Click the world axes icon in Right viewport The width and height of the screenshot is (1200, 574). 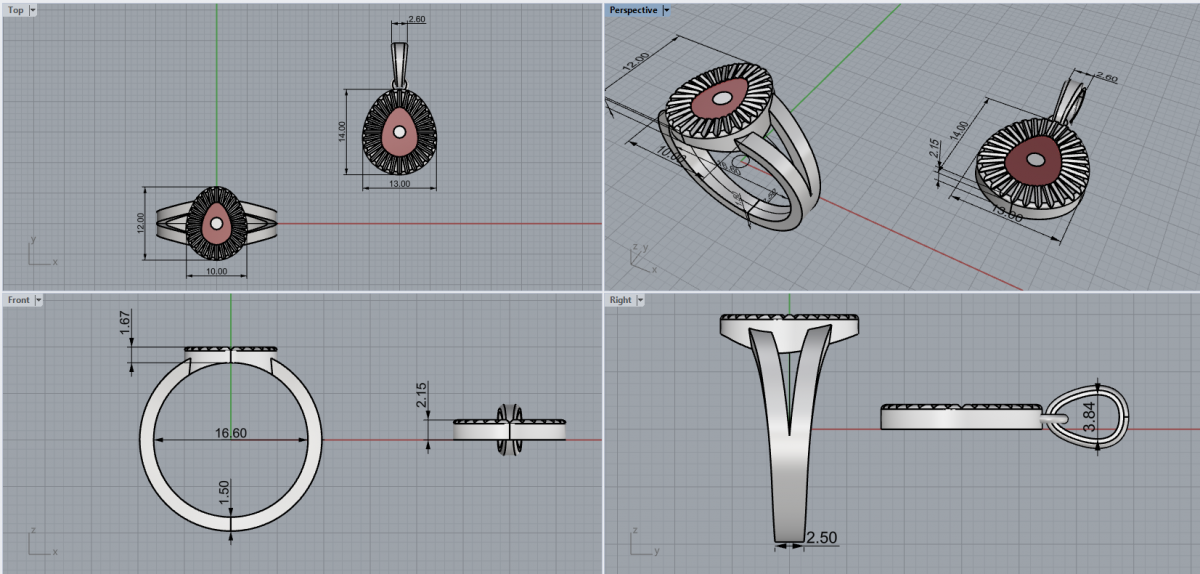coord(642,543)
